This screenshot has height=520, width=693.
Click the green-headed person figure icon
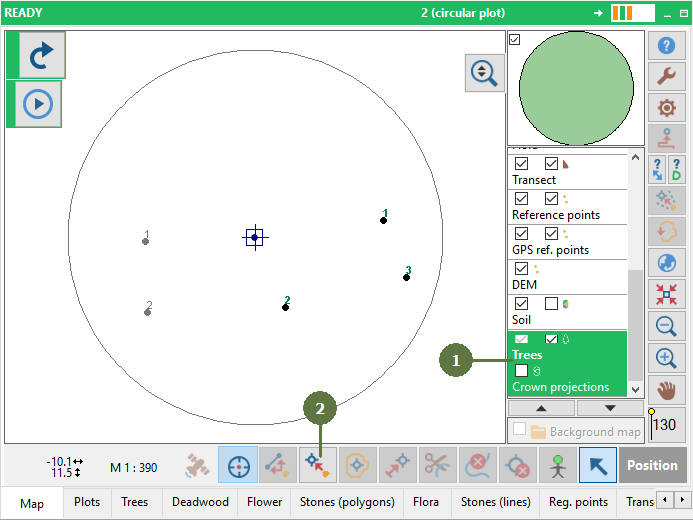(x=558, y=465)
